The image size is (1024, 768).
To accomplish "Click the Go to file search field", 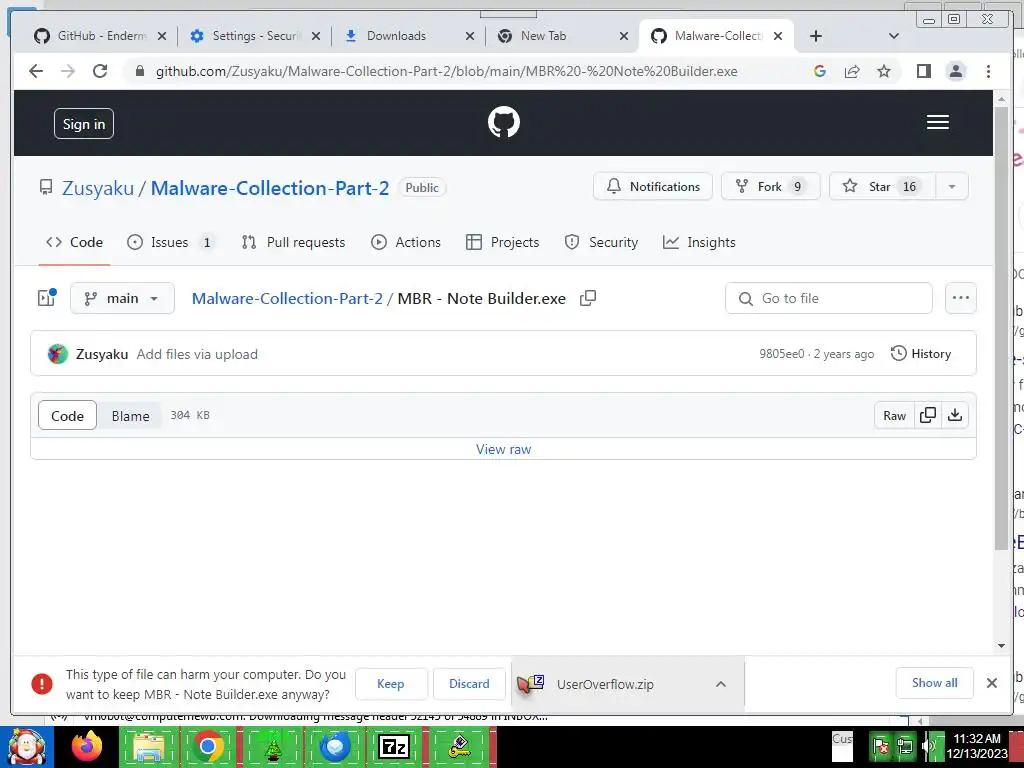I will [x=829, y=298].
